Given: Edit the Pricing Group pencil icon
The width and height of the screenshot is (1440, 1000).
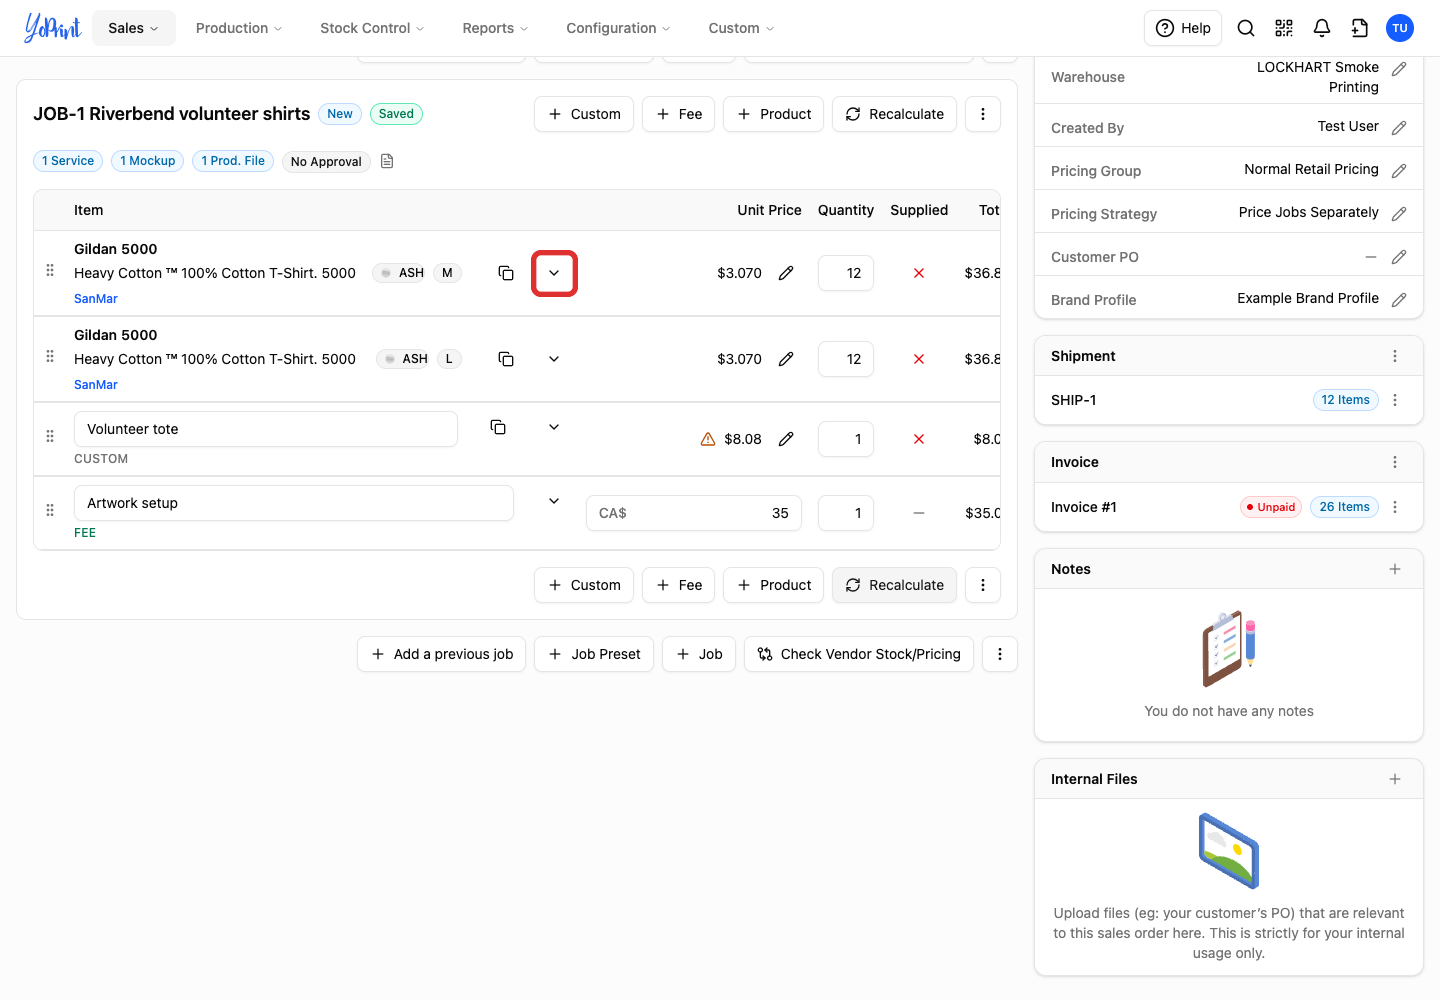Looking at the screenshot, I should (x=1399, y=171).
